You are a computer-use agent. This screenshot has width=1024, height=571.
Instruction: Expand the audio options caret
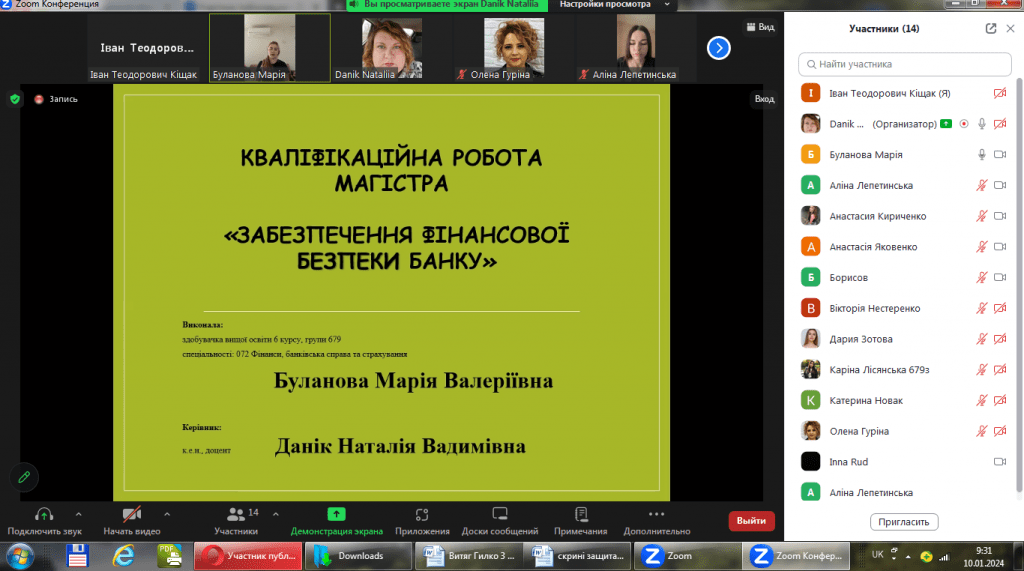pyautogui.click(x=79, y=513)
